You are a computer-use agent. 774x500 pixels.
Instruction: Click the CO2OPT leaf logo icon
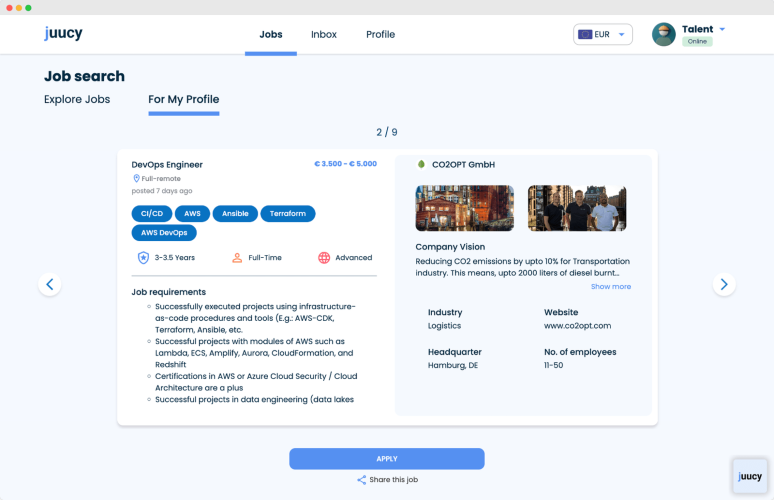[x=421, y=164]
